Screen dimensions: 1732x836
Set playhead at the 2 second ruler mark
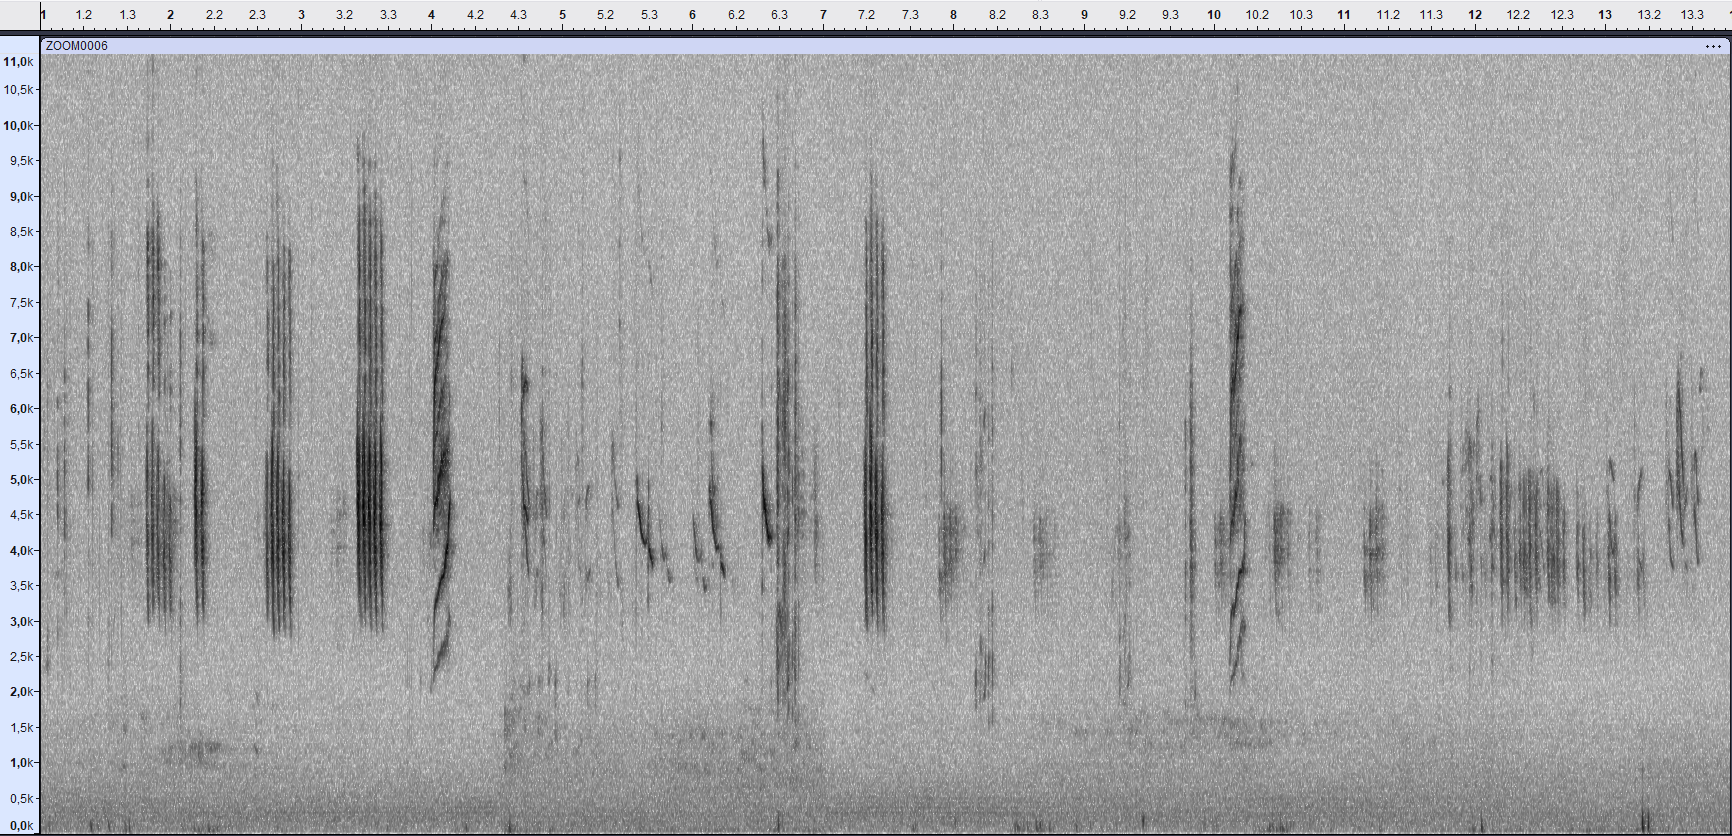(171, 15)
